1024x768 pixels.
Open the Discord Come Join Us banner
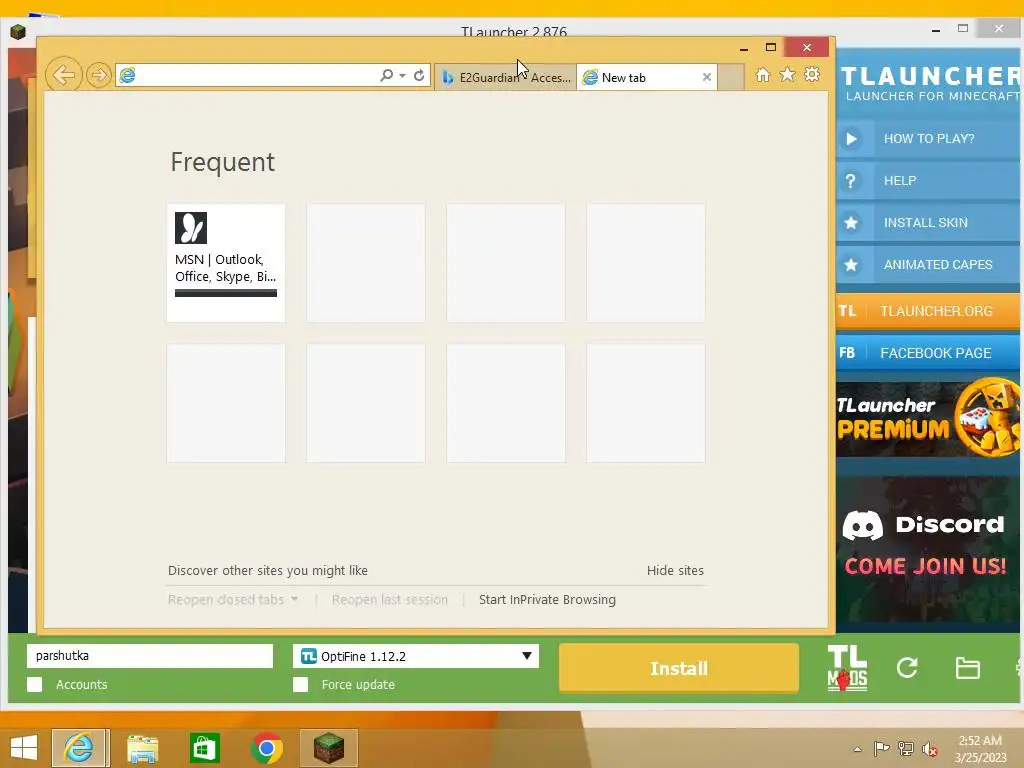pyautogui.click(x=928, y=550)
